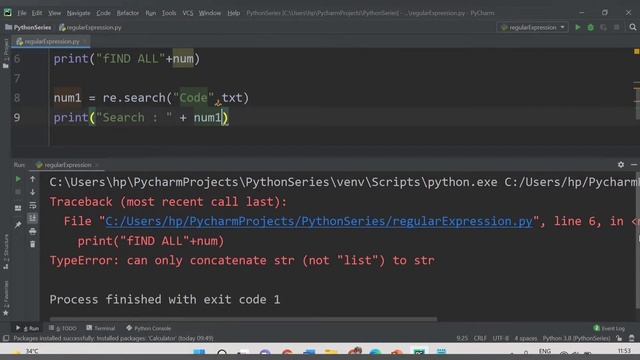
Task: Click Run with Coverage icon in toolbar
Action: tap(603, 27)
